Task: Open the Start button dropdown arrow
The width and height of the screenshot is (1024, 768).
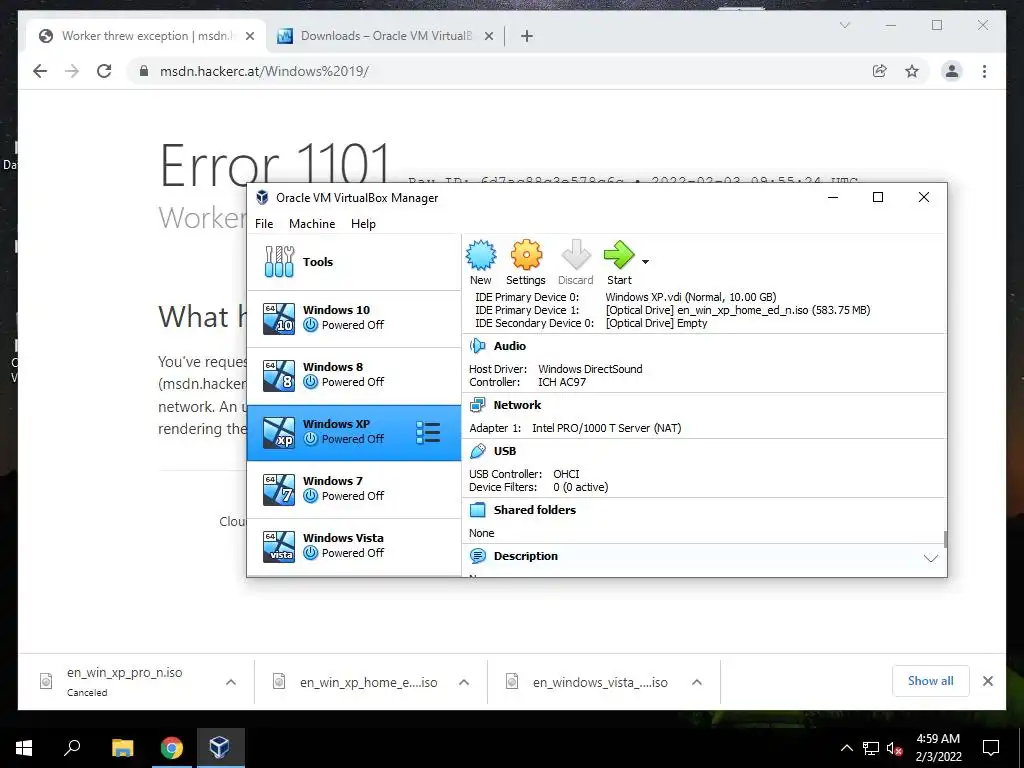Action: [x=645, y=262]
